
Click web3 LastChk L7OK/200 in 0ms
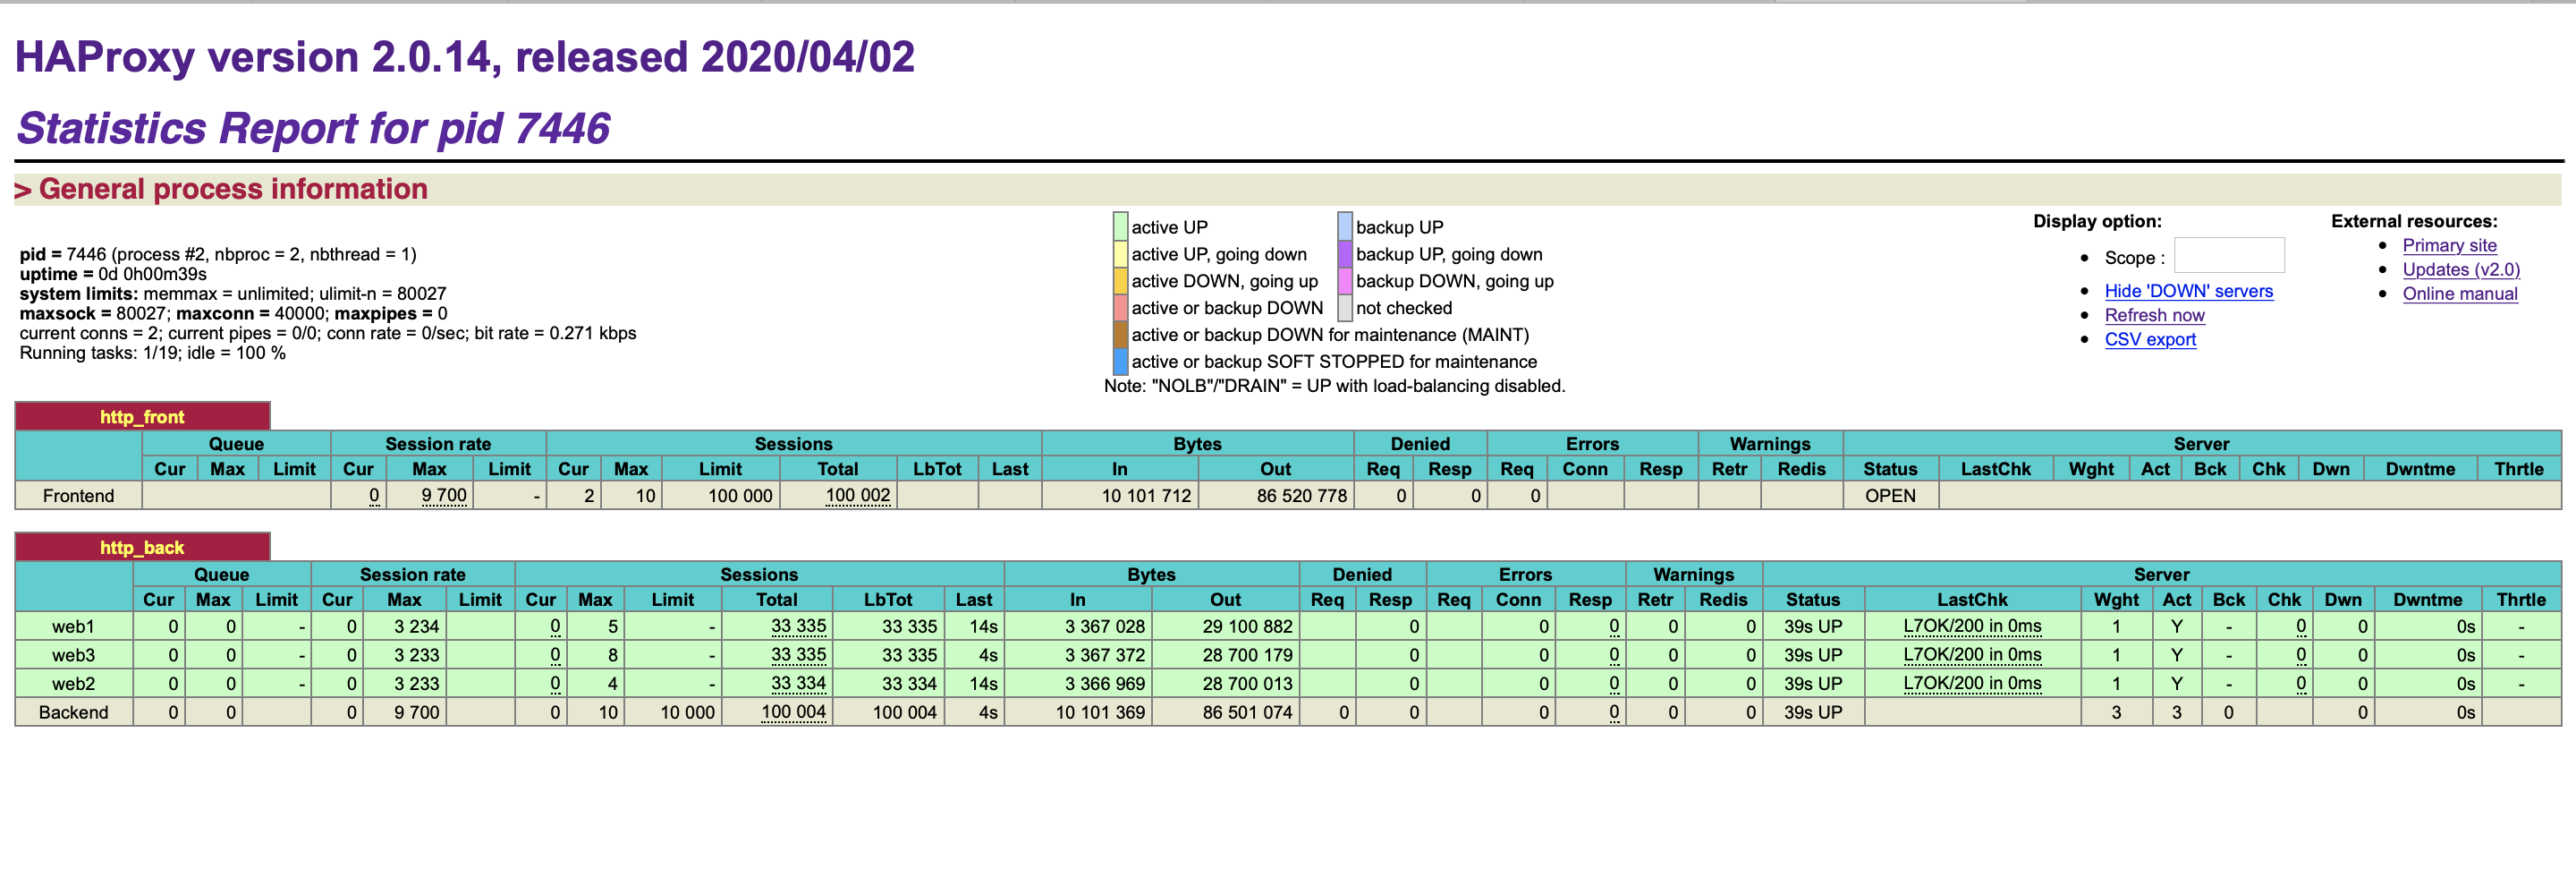pos(1972,655)
